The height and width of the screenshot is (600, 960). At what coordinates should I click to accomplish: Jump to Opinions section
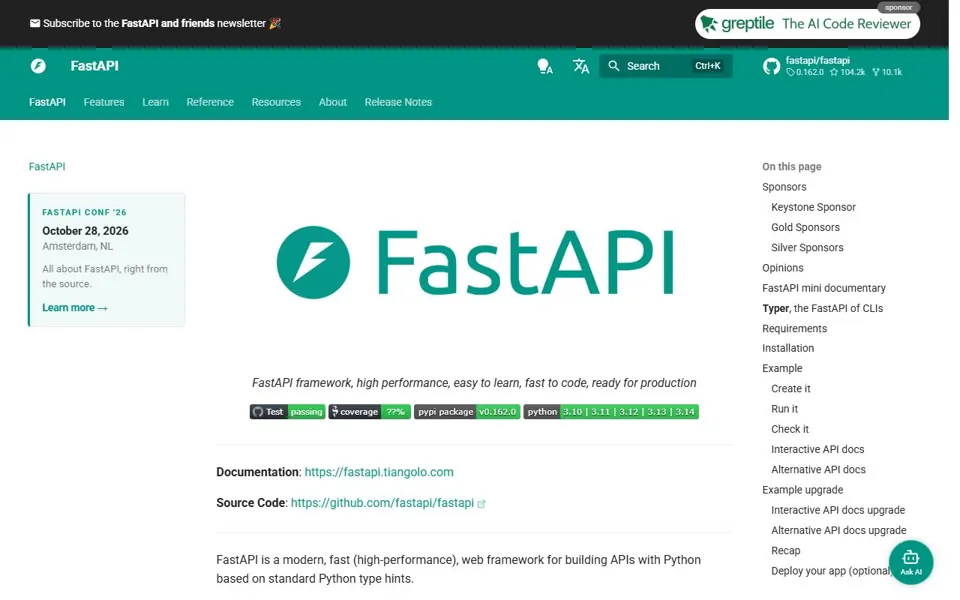[782, 268]
